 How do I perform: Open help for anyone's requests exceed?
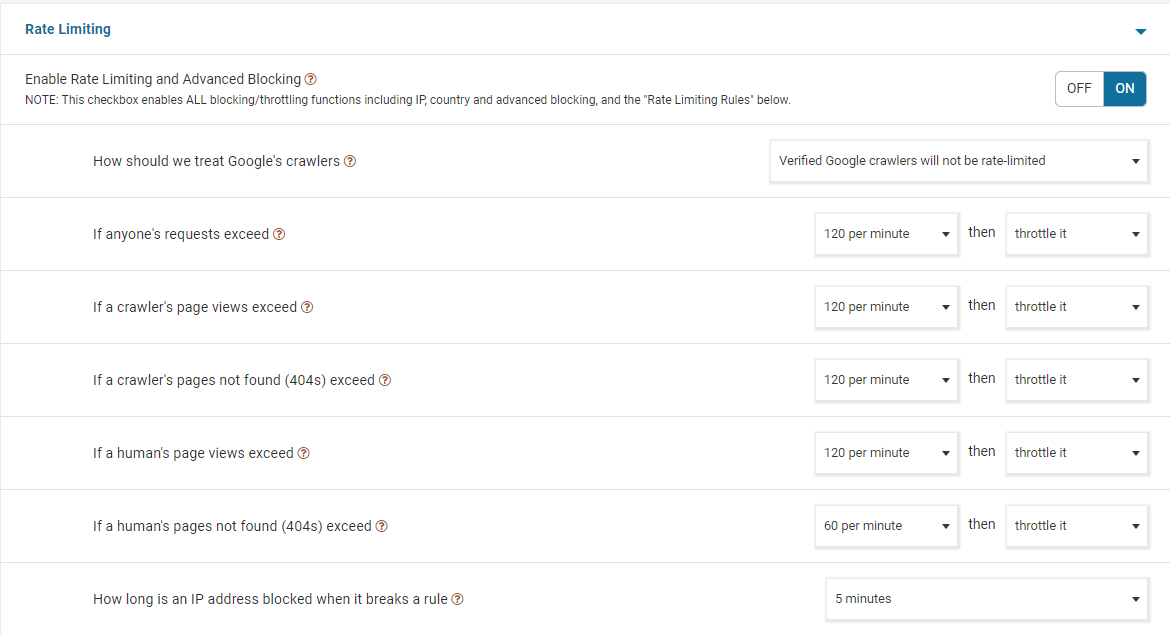click(x=279, y=234)
